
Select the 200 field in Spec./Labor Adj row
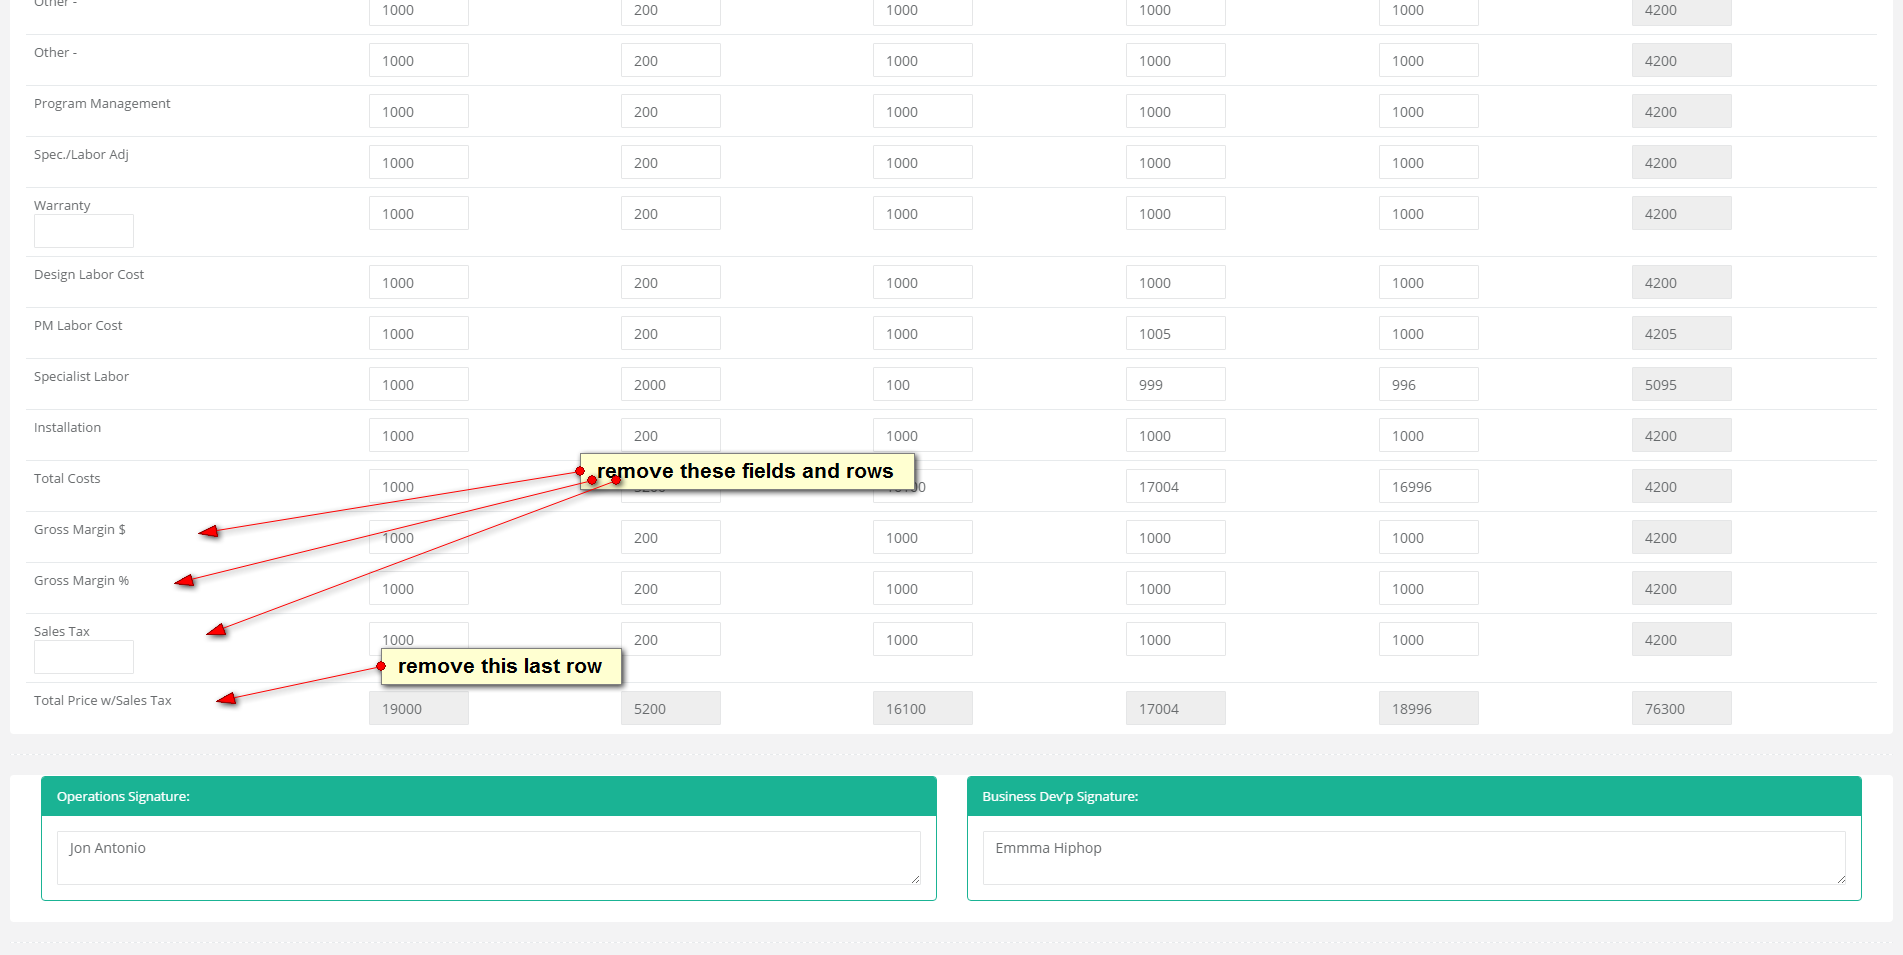tap(671, 162)
